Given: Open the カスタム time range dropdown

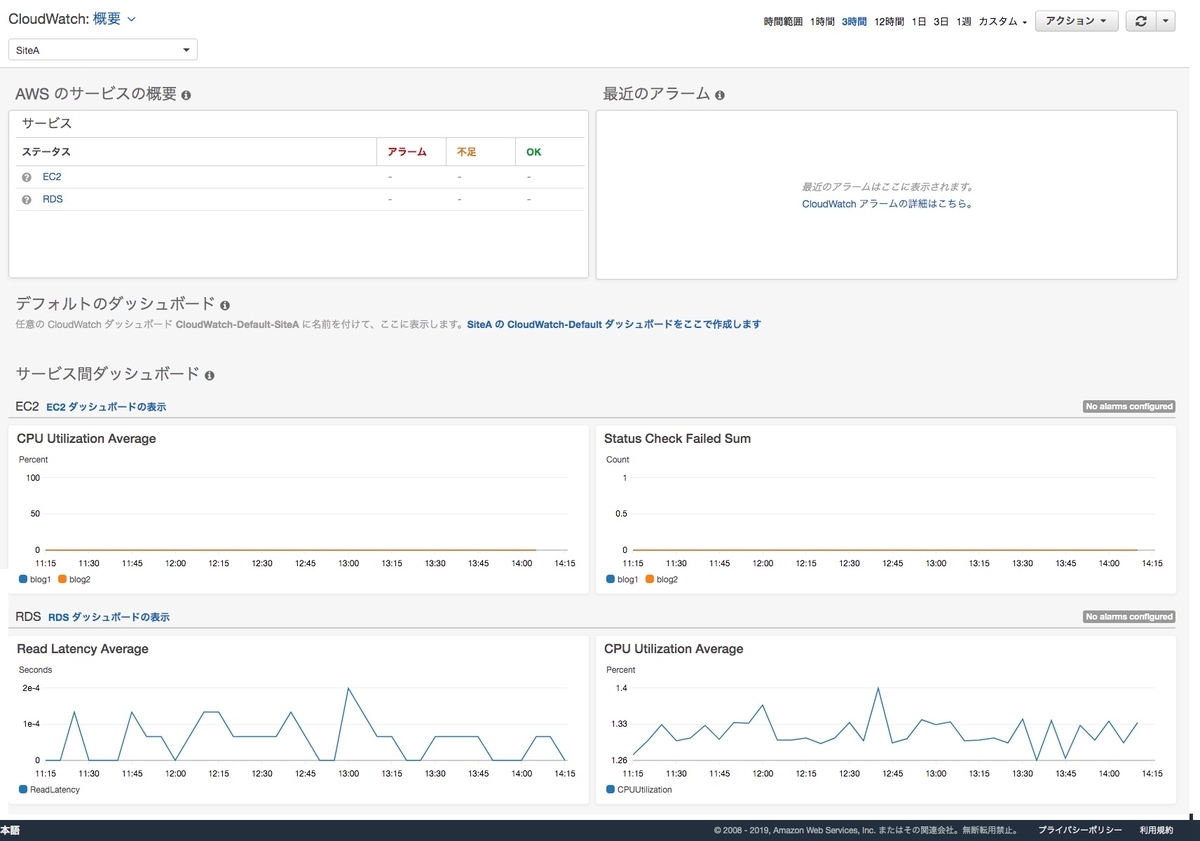Looking at the screenshot, I should (x=1003, y=21).
